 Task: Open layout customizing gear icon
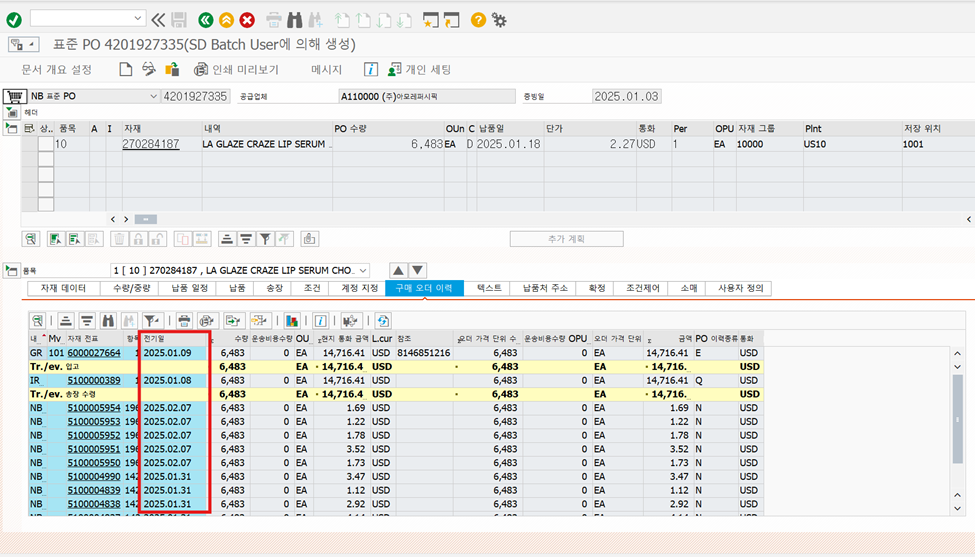click(499, 20)
